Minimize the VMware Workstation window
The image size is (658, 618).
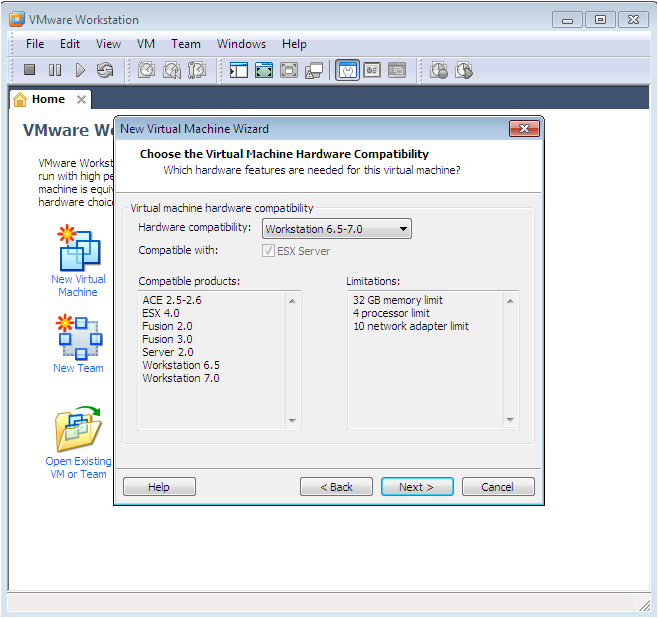pyautogui.click(x=567, y=20)
